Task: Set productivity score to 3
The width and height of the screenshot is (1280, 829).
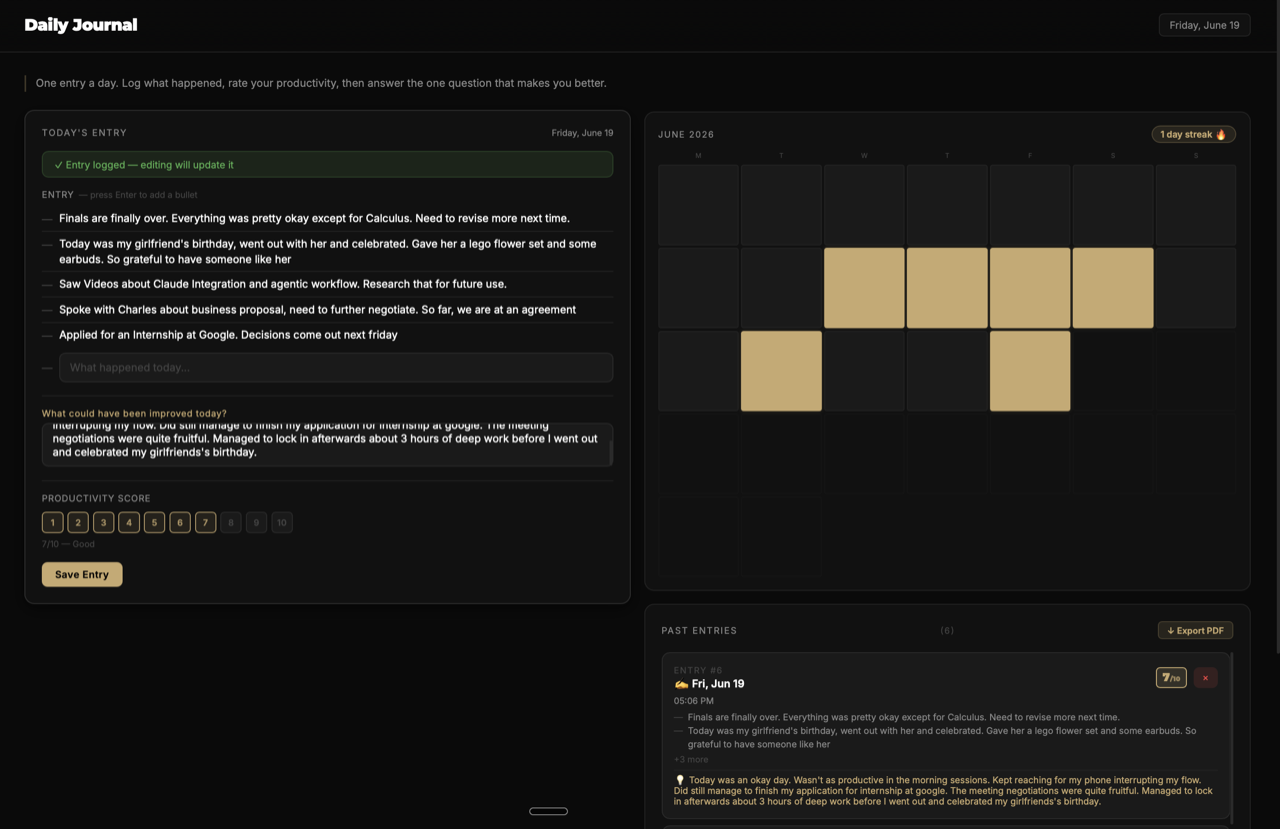Action: 103,522
